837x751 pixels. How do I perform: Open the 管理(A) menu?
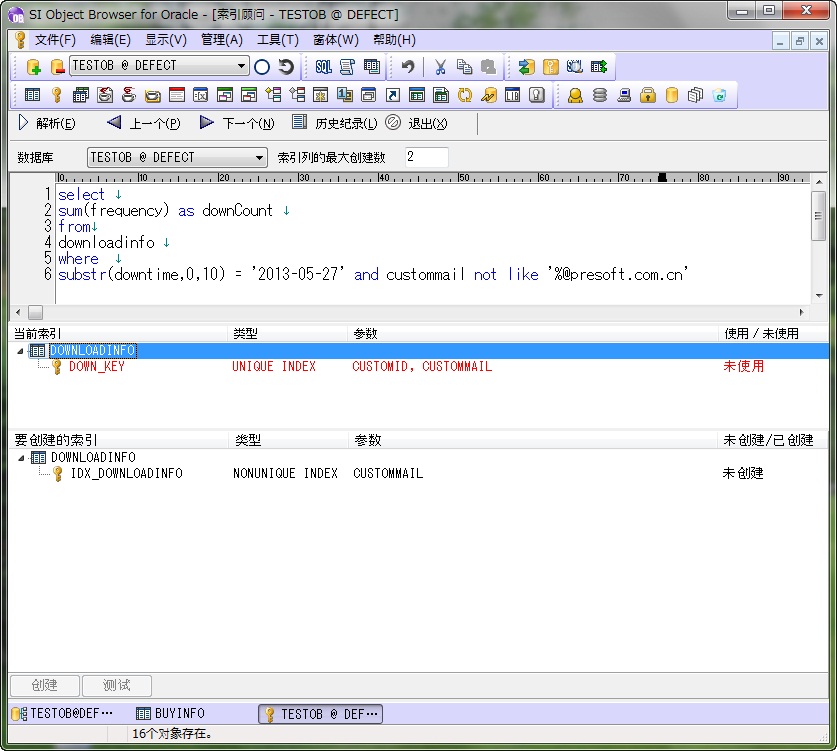pos(222,39)
